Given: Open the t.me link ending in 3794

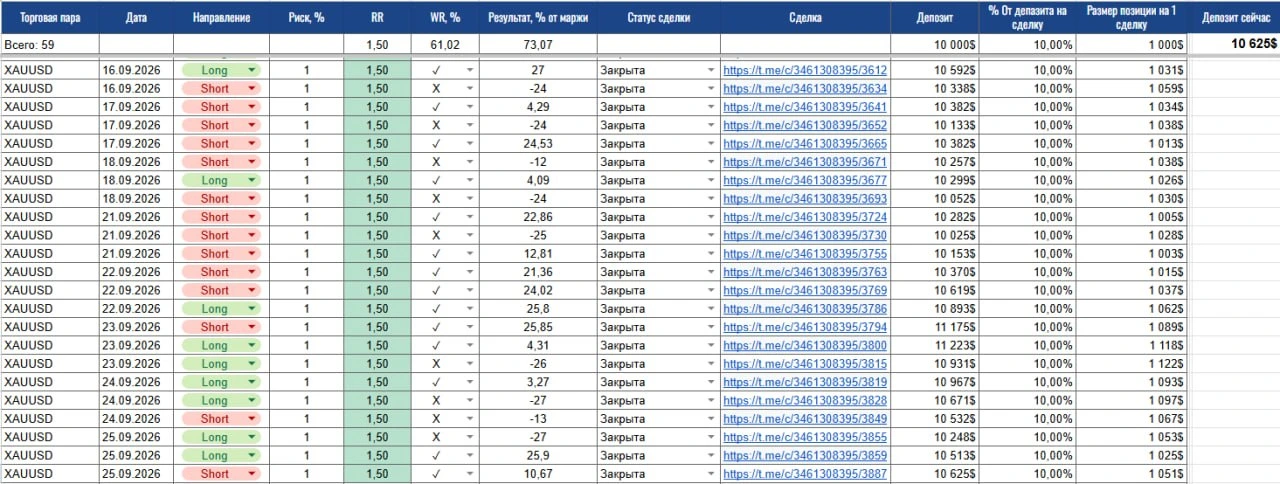Looking at the screenshot, I should (x=805, y=327).
